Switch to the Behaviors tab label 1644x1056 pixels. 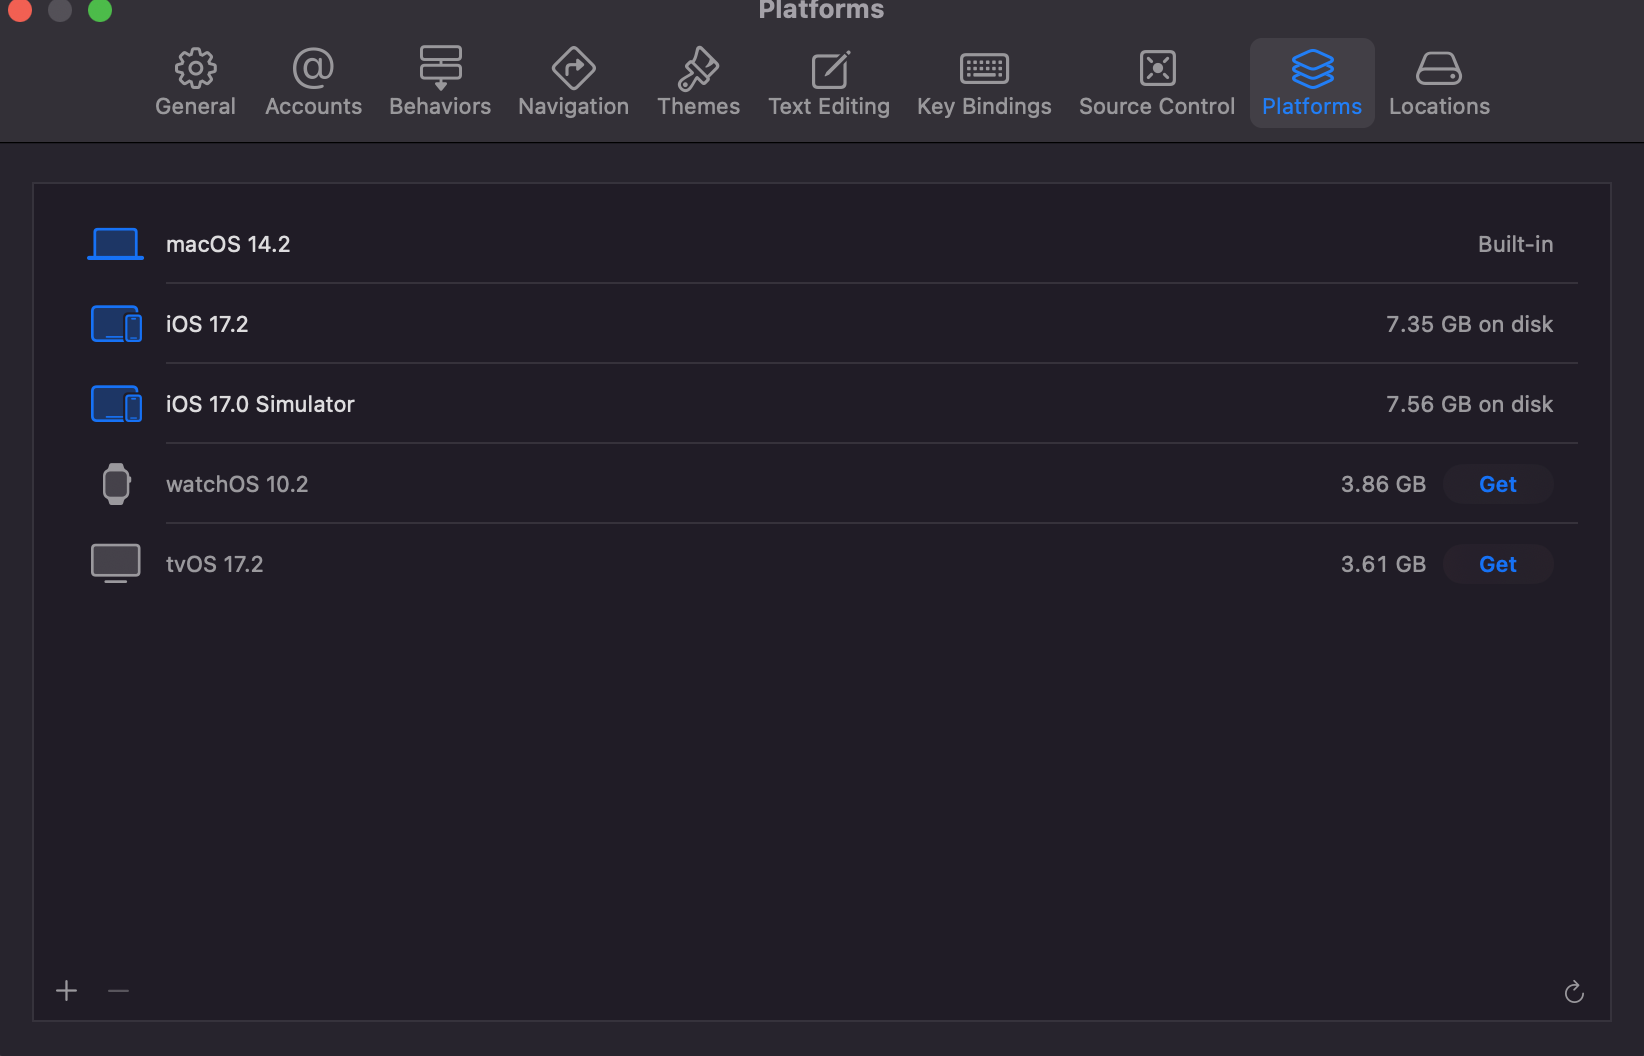[440, 106]
